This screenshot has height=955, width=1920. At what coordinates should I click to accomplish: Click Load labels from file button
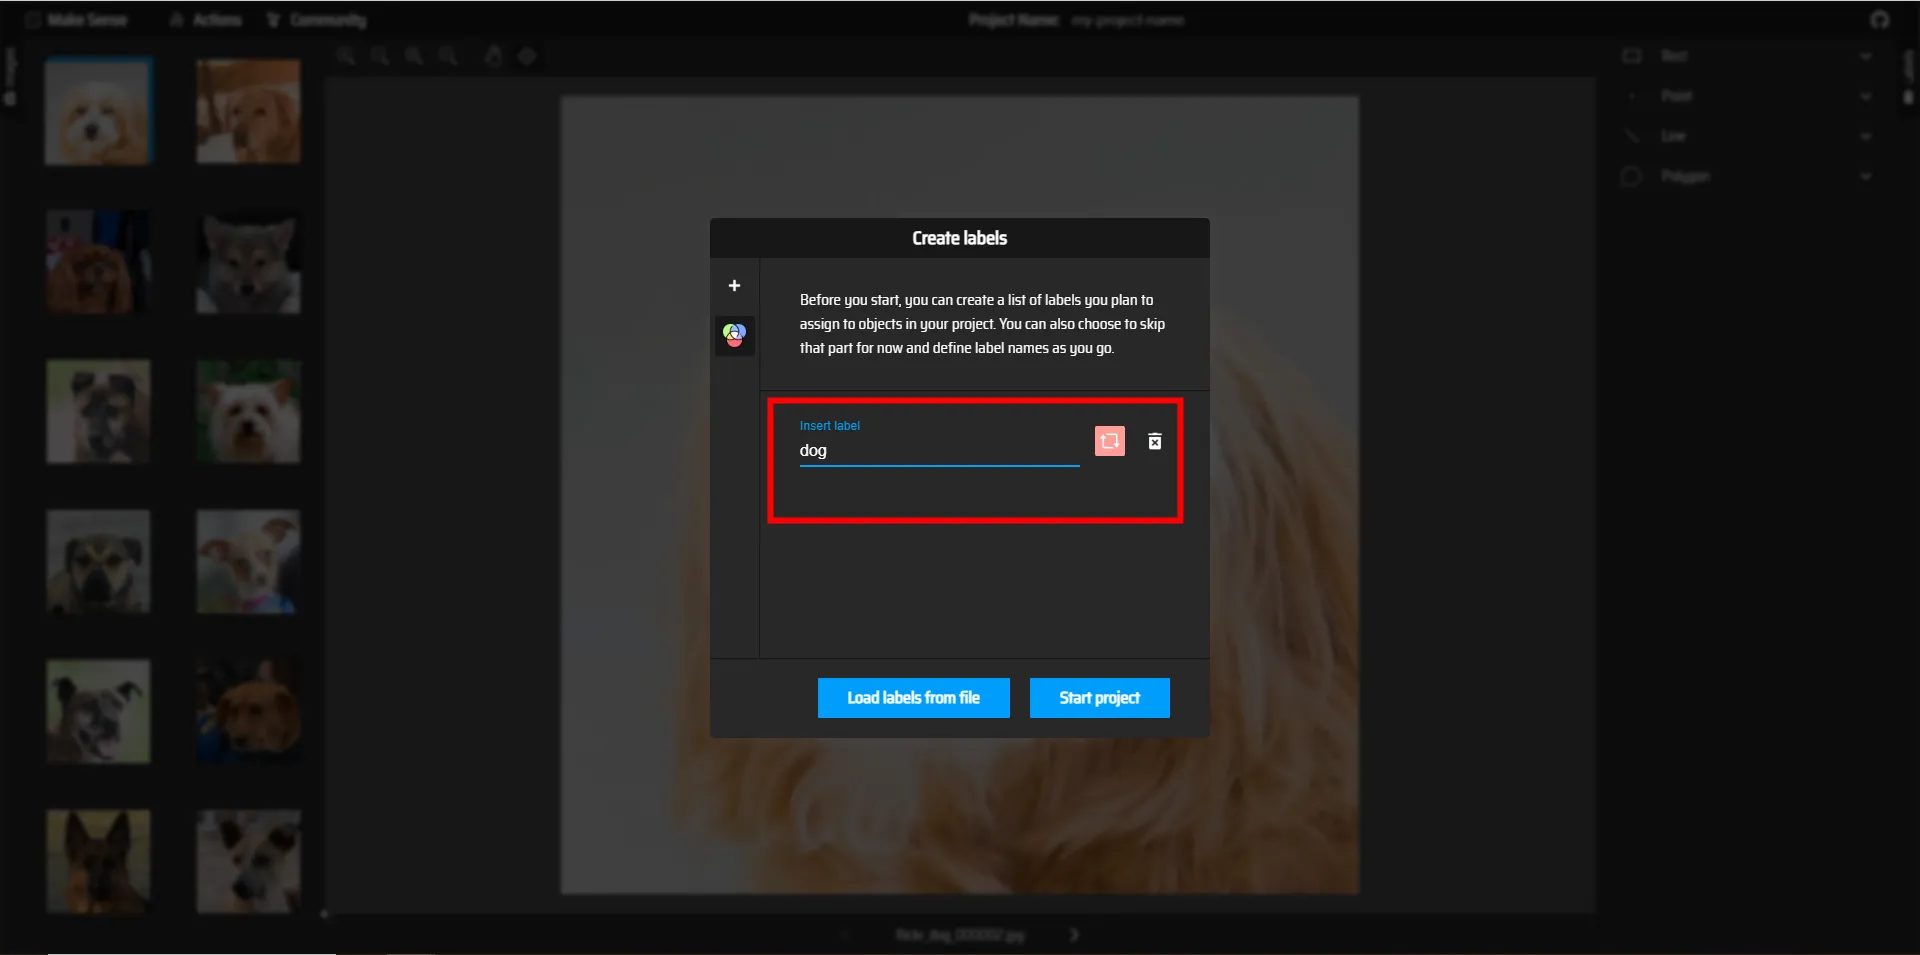coord(913,698)
